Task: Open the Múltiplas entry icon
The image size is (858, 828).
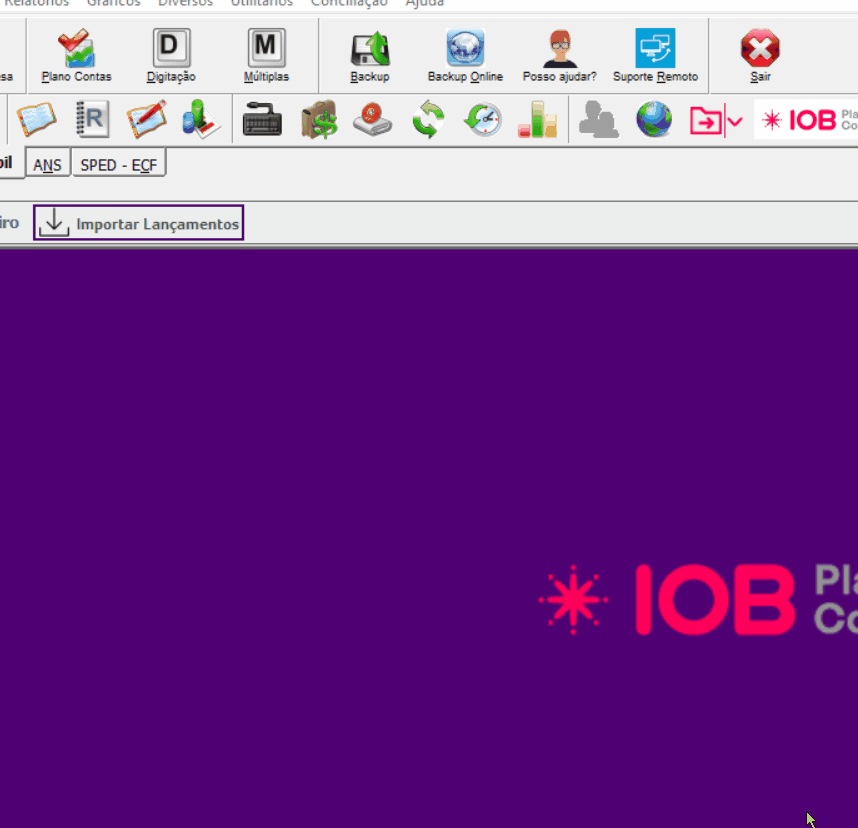Action: click(266, 56)
